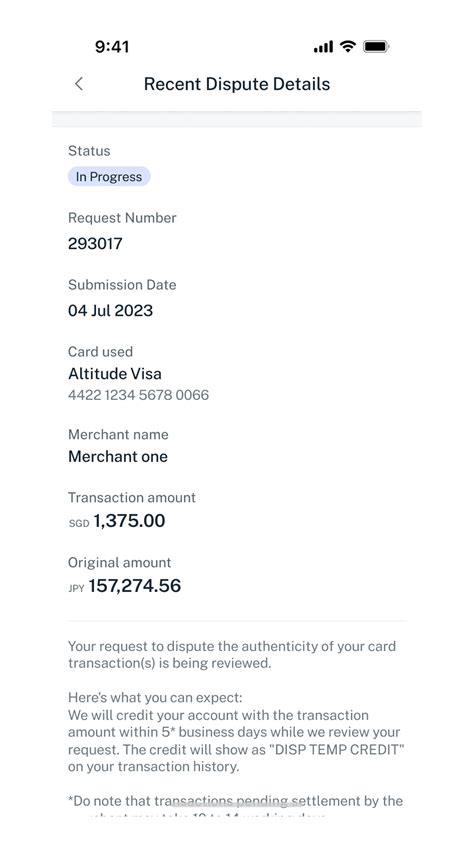
Task: Tap the back arrow icon
Action: click(79, 84)
